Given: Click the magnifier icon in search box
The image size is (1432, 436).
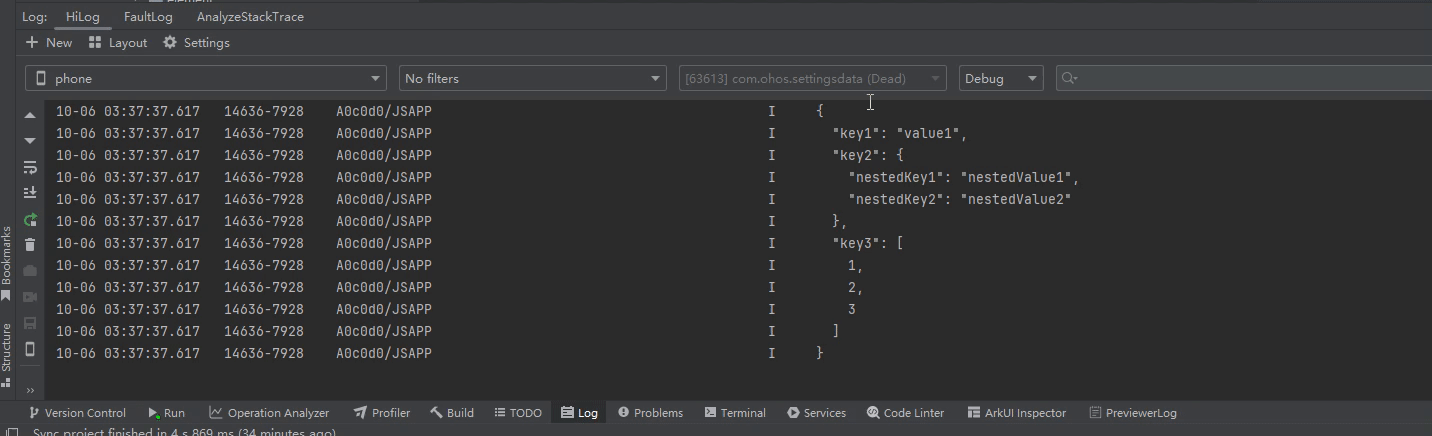Looking at the screenshot, I should (1069, 78).
